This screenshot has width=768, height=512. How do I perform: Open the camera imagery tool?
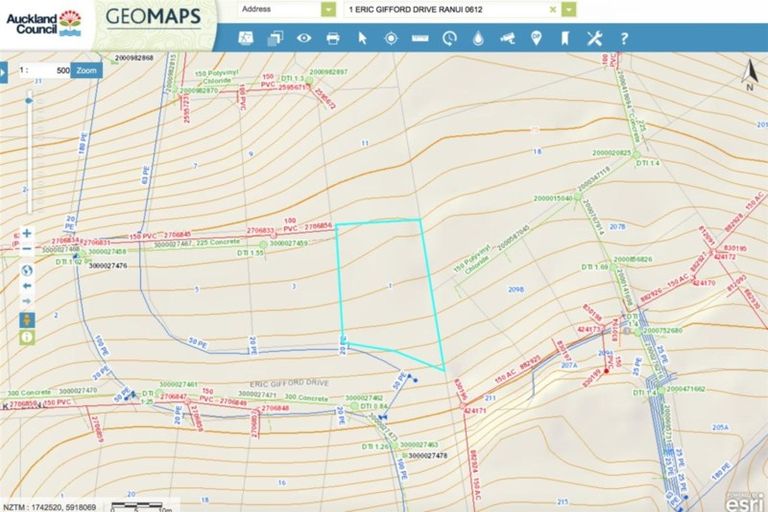pos(507,38)
